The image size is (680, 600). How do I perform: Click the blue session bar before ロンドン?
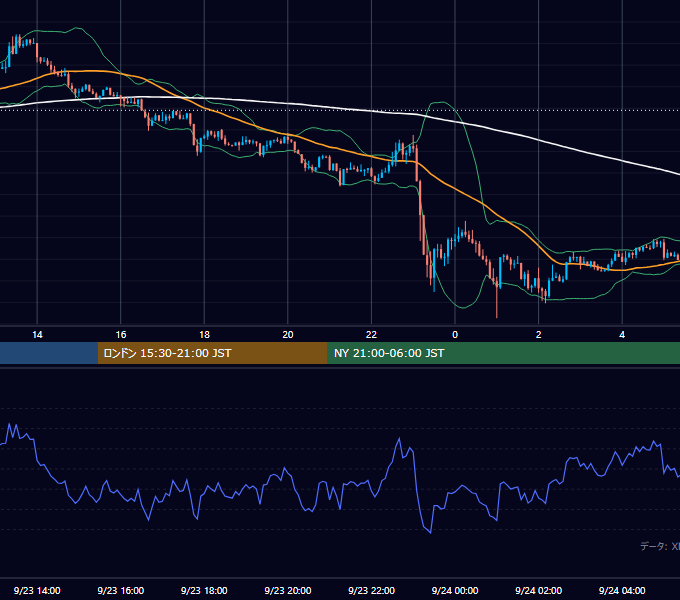pyautogui.click(x=49, y=353)
